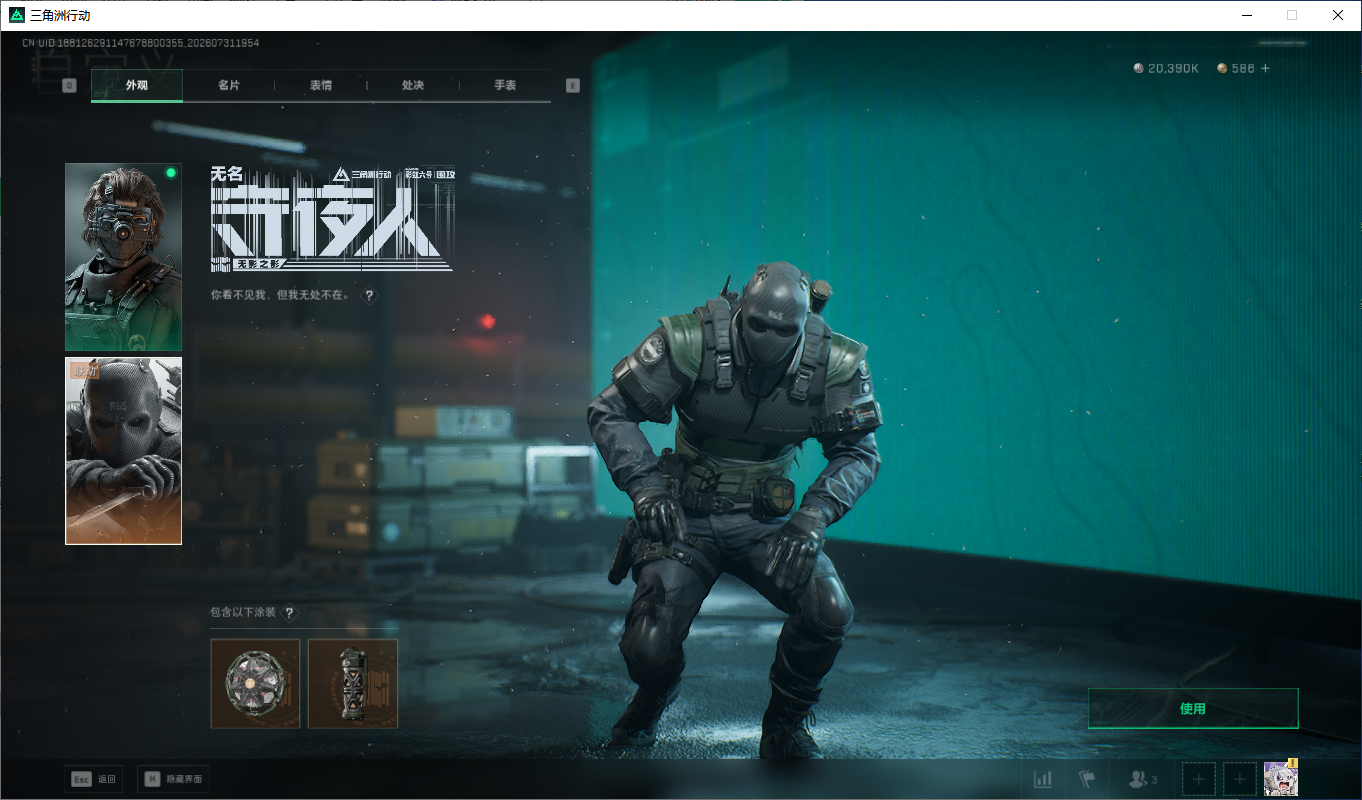Click the 隐藏界面 button

[173, 779]
